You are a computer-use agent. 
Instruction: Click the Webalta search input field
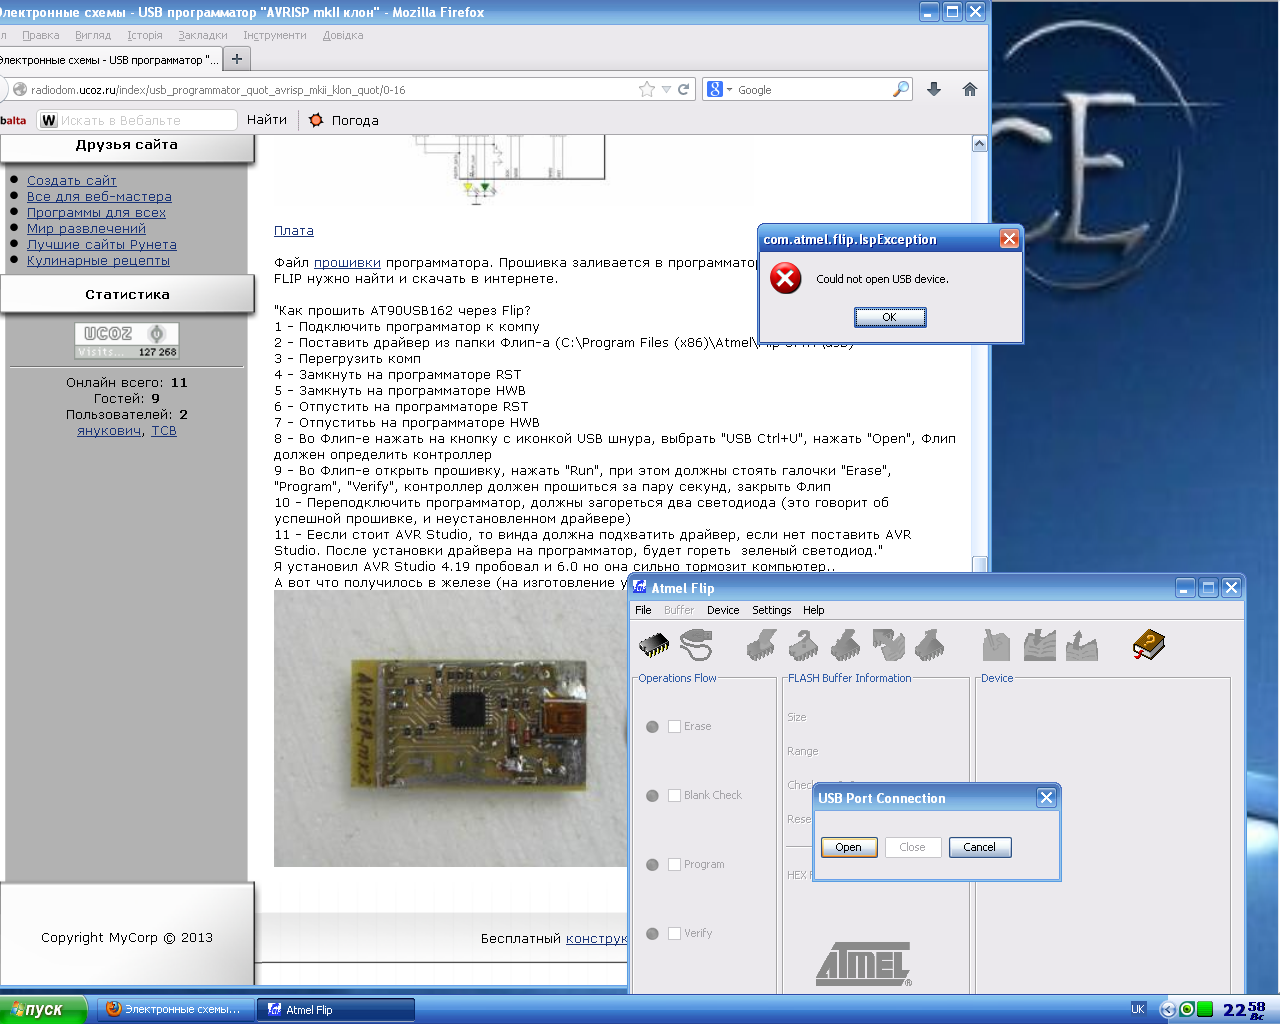148,120
